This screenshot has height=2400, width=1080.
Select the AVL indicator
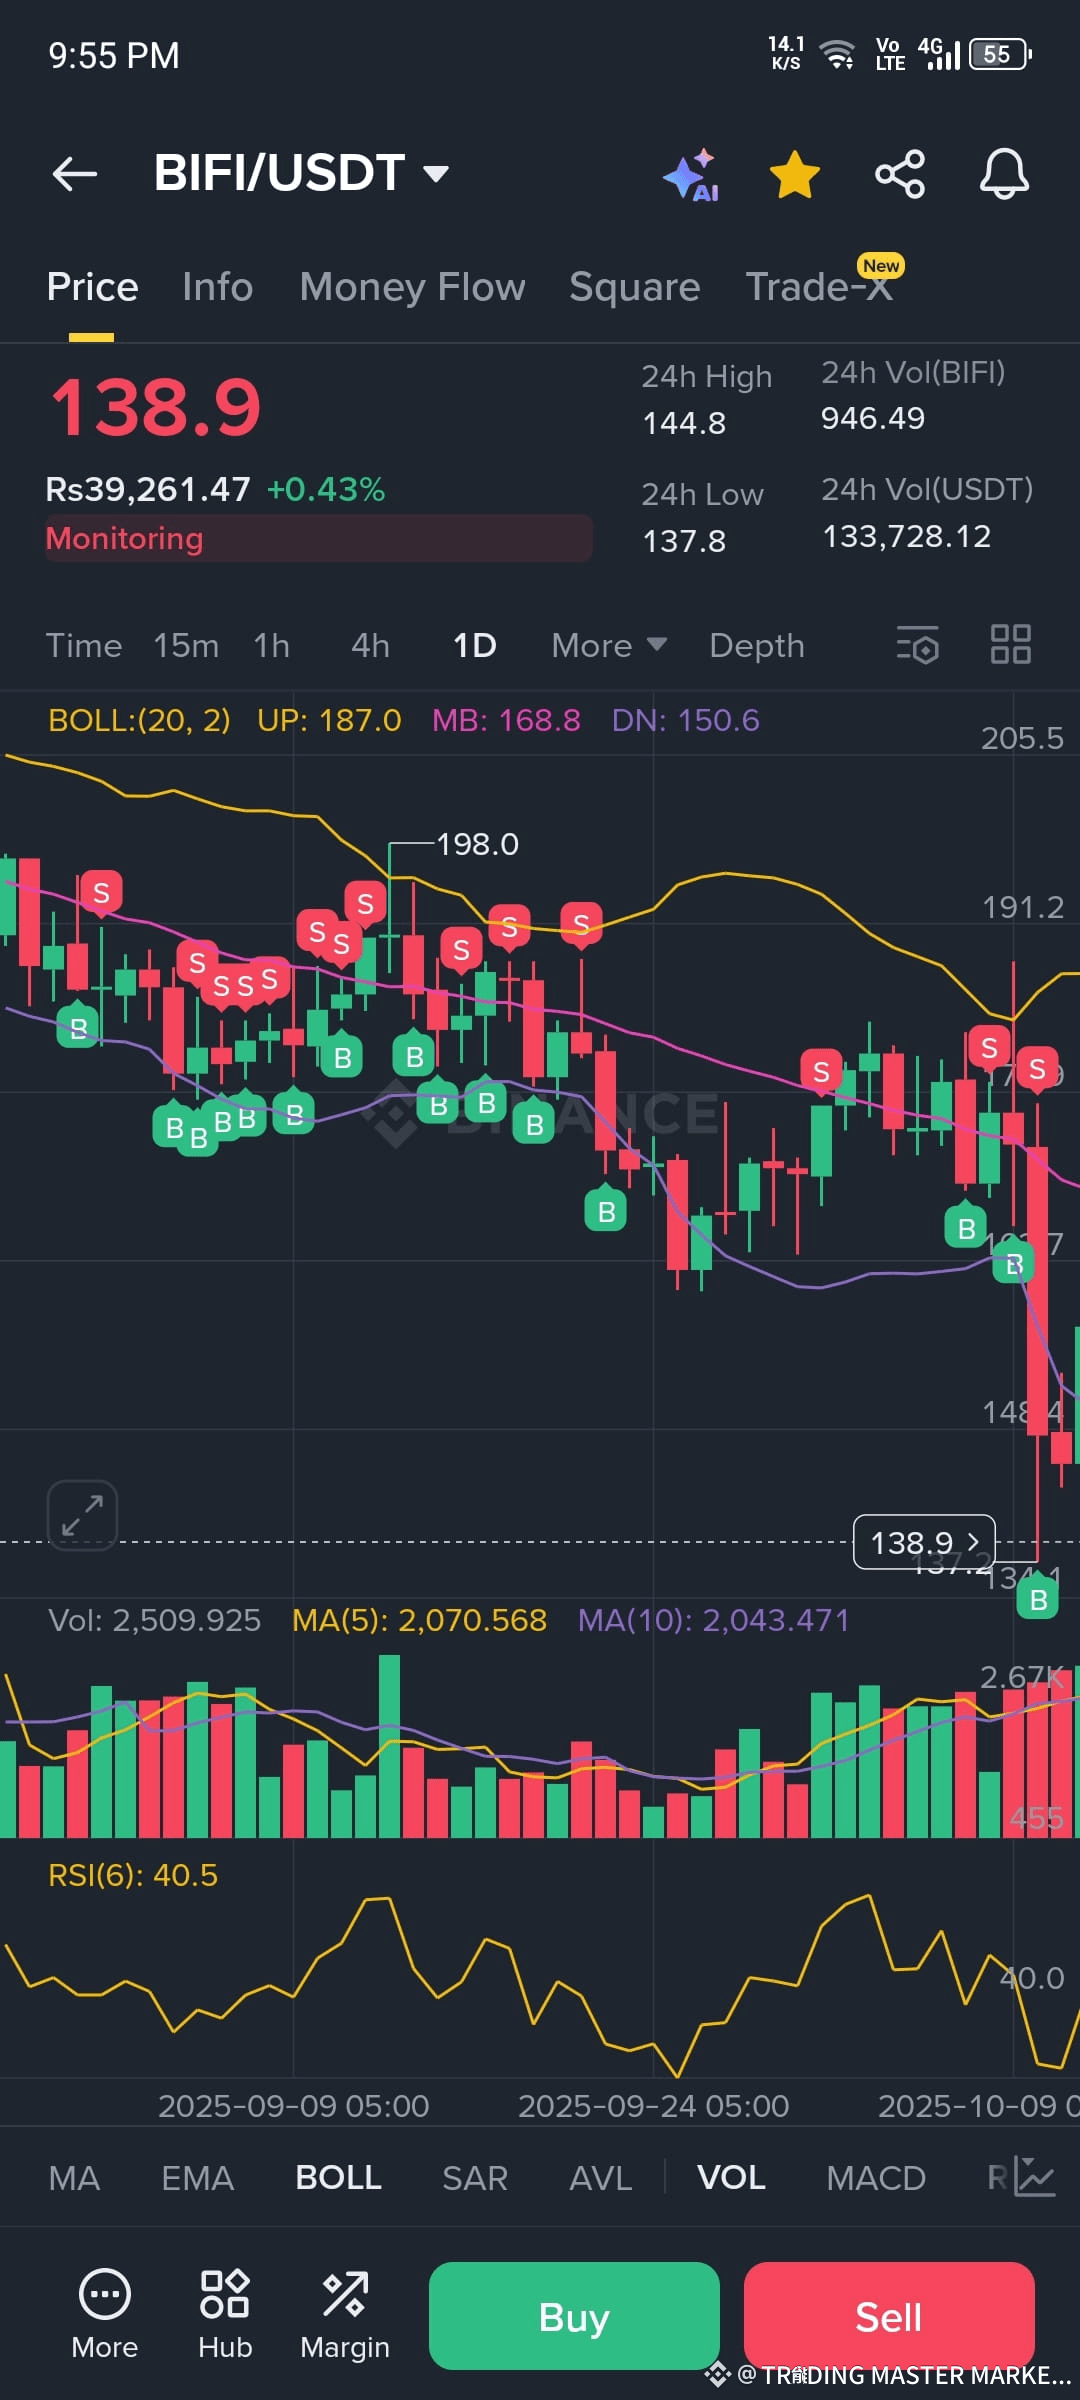[601, 2178]
